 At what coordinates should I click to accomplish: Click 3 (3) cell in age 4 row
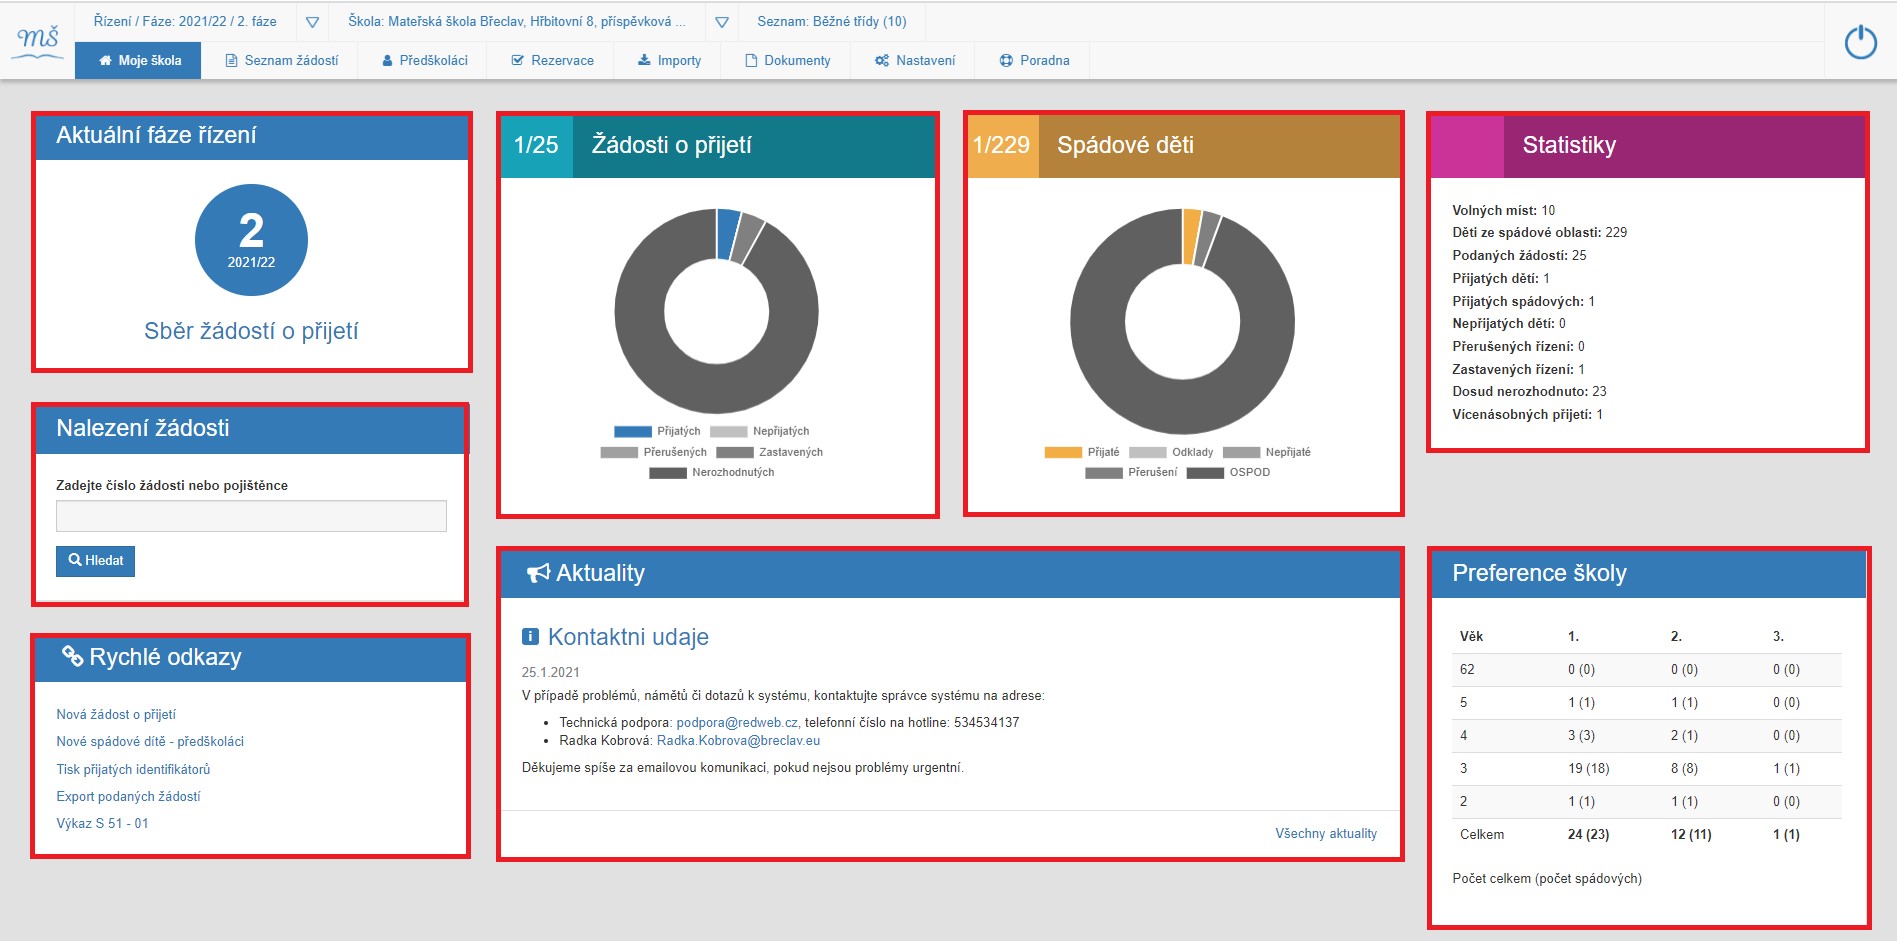(1581, 735)
